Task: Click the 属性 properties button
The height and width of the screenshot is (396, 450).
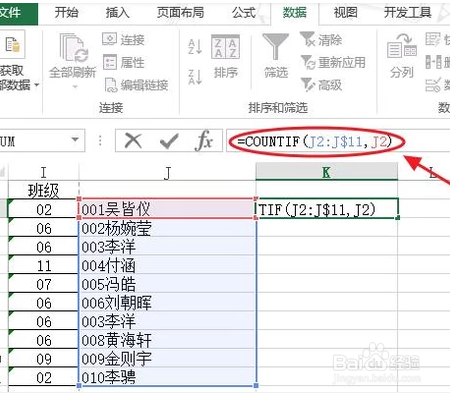Action: [x=124, y=62]
